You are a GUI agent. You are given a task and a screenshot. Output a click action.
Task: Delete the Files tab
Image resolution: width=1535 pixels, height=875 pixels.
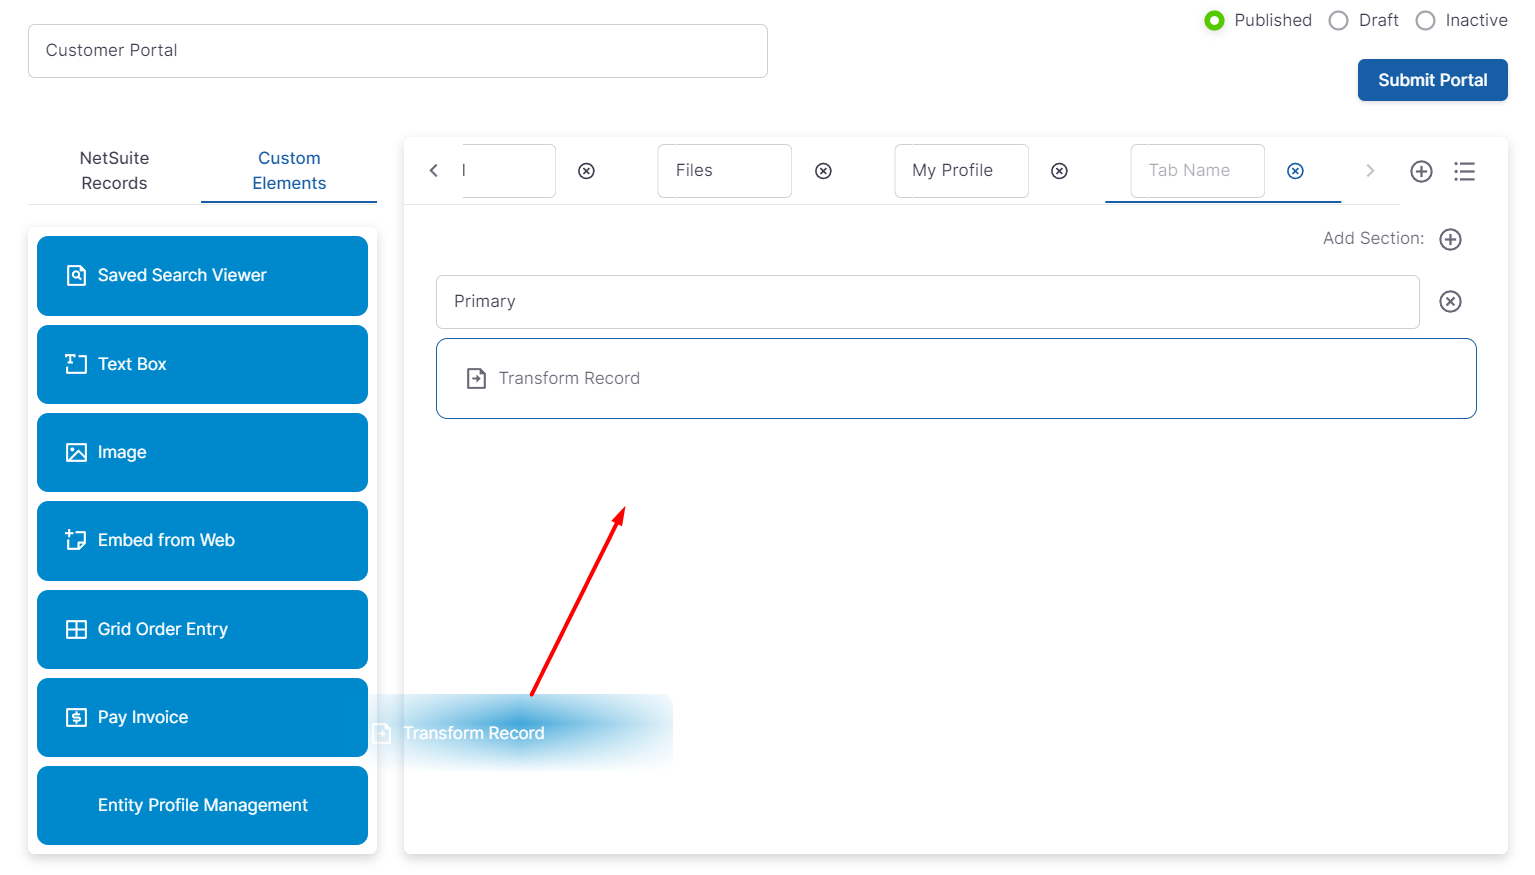pos(823,171)
